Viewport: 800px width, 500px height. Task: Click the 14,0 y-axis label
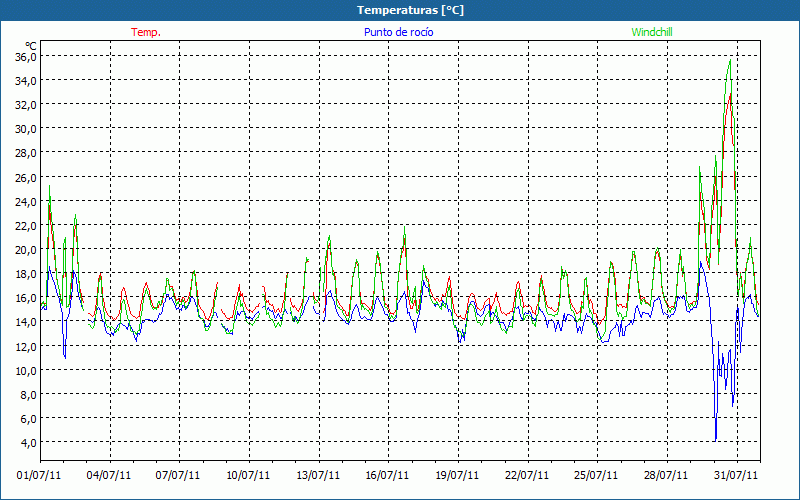click(25, 321)
